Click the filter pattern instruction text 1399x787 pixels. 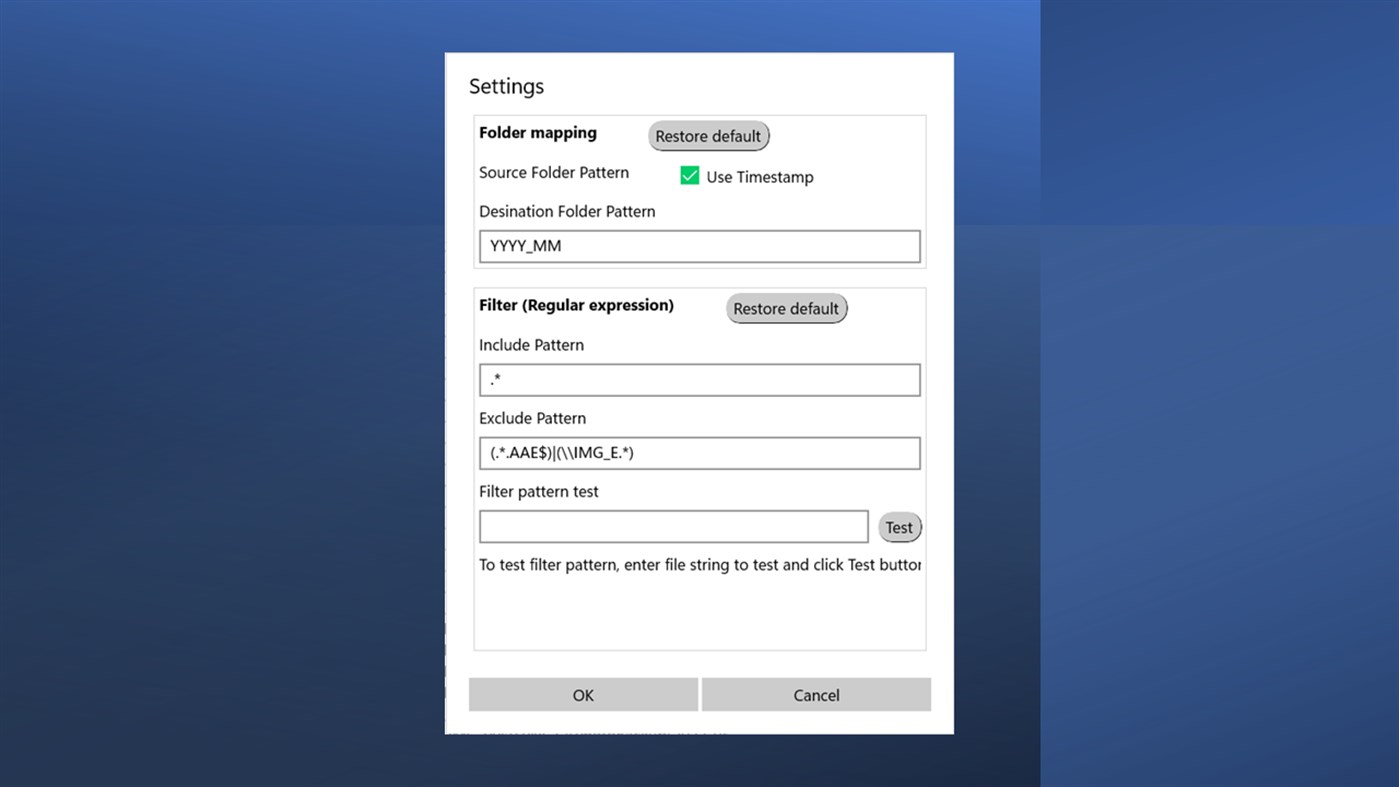pyautogui.click(x=699, y=564)
